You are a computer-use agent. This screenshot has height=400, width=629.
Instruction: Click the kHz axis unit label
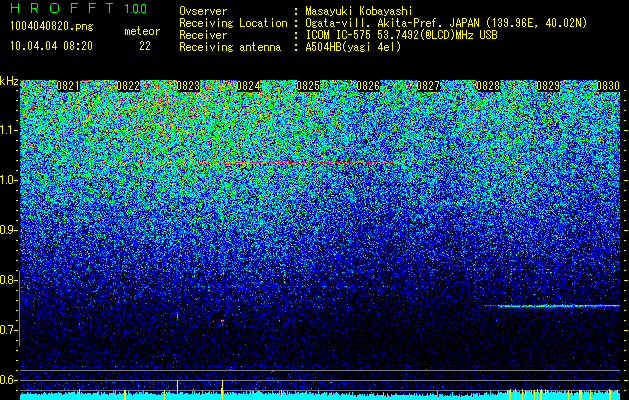[x=9, y=81]
